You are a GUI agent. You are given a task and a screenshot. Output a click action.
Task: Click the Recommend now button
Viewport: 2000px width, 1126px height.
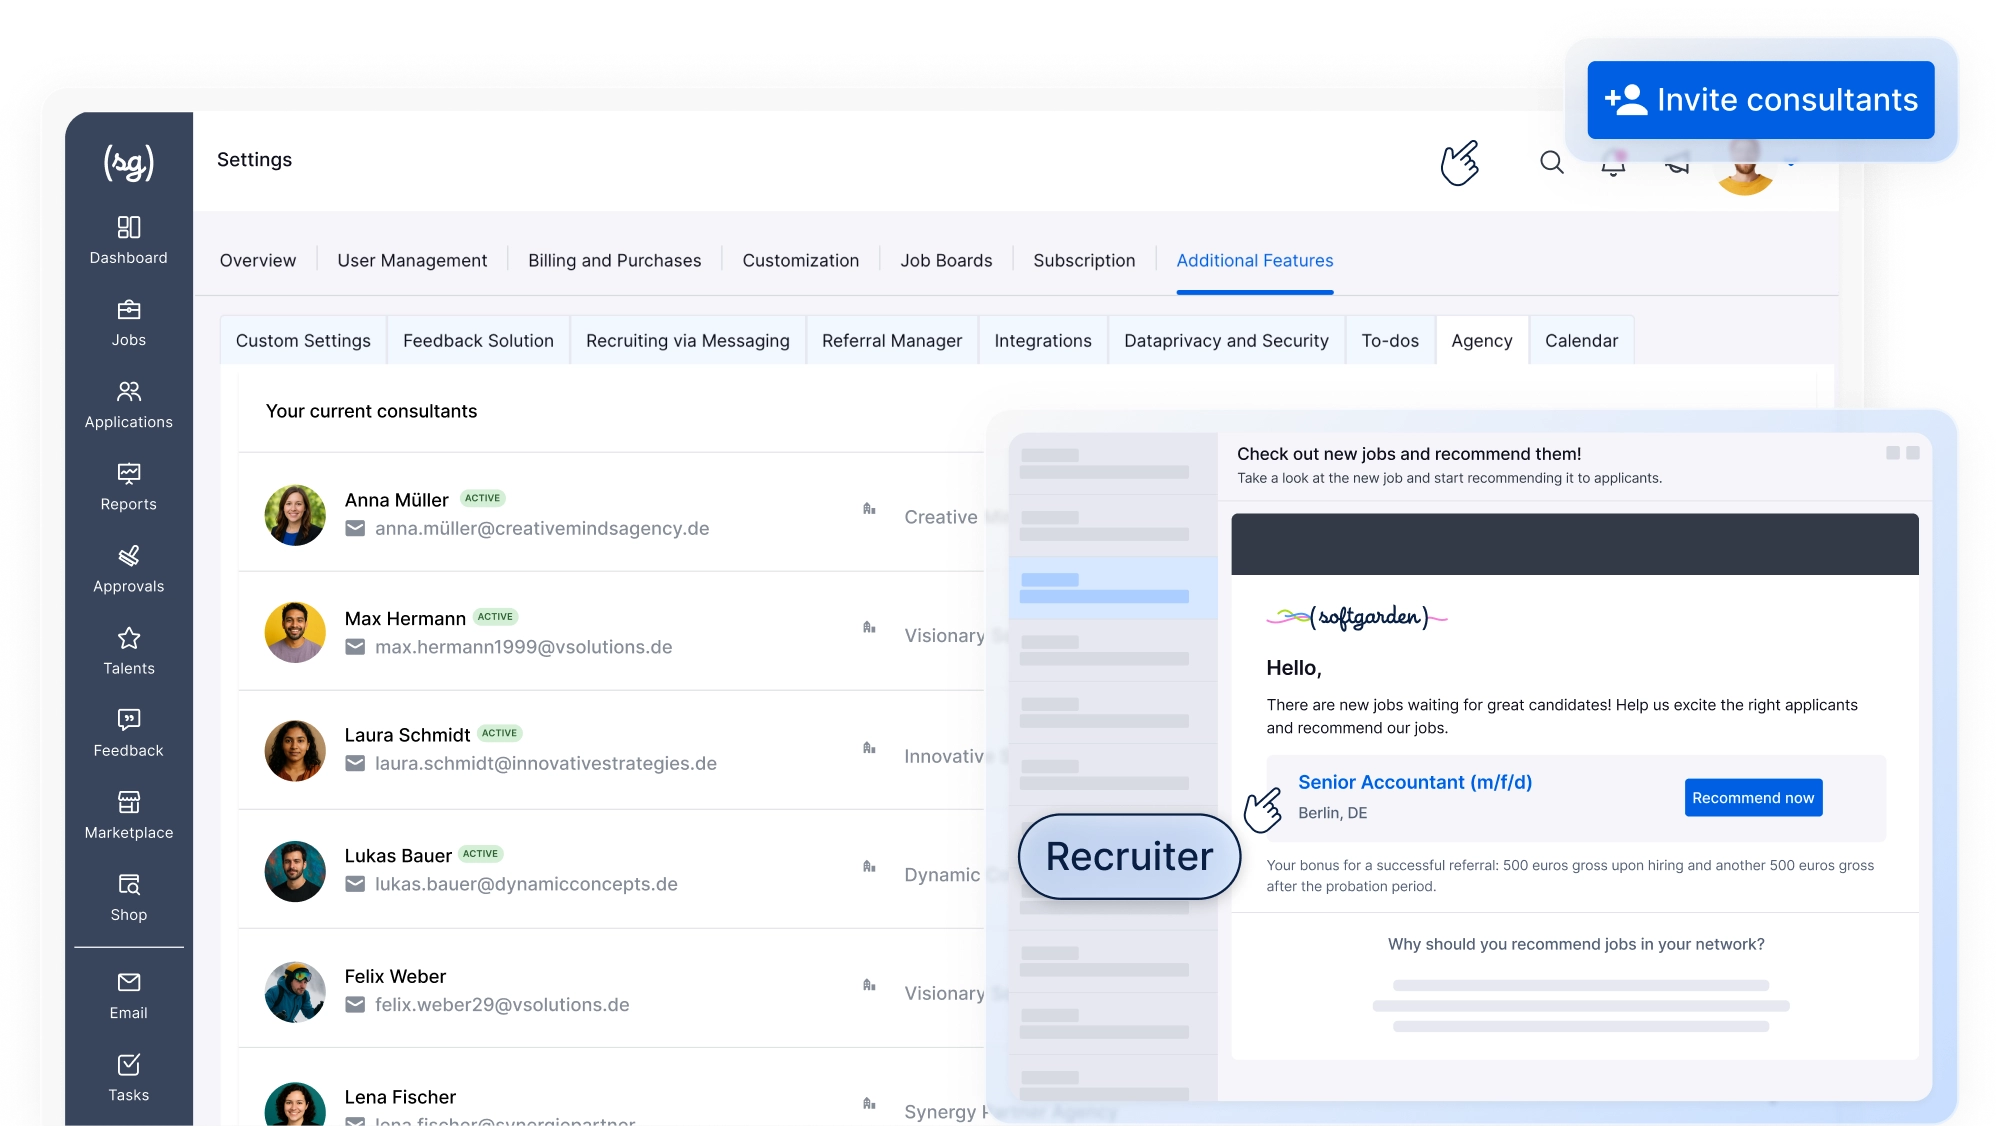[x=1752, y=798]
